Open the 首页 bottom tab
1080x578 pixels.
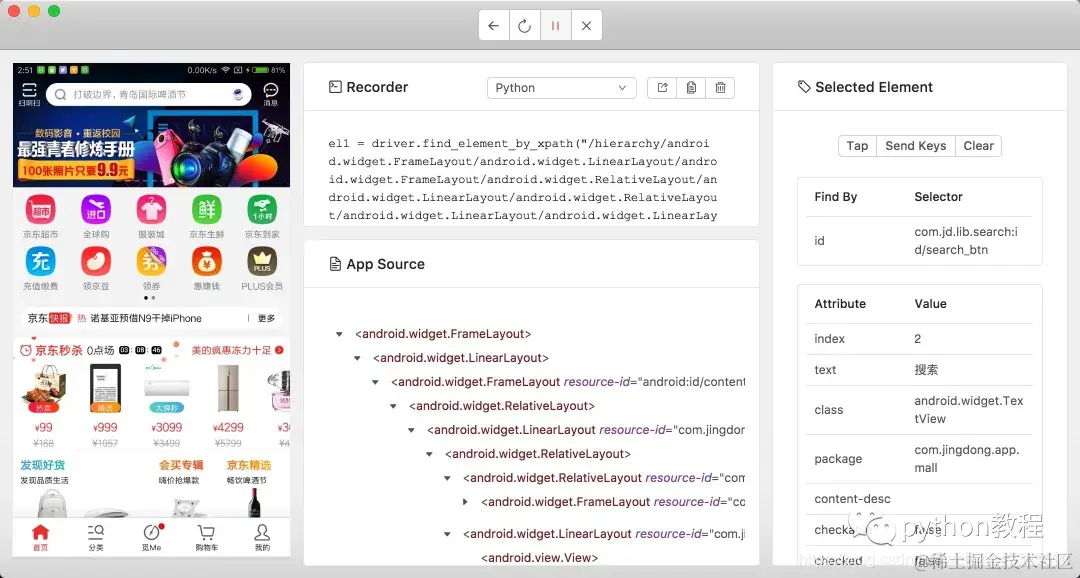point(41,537)
